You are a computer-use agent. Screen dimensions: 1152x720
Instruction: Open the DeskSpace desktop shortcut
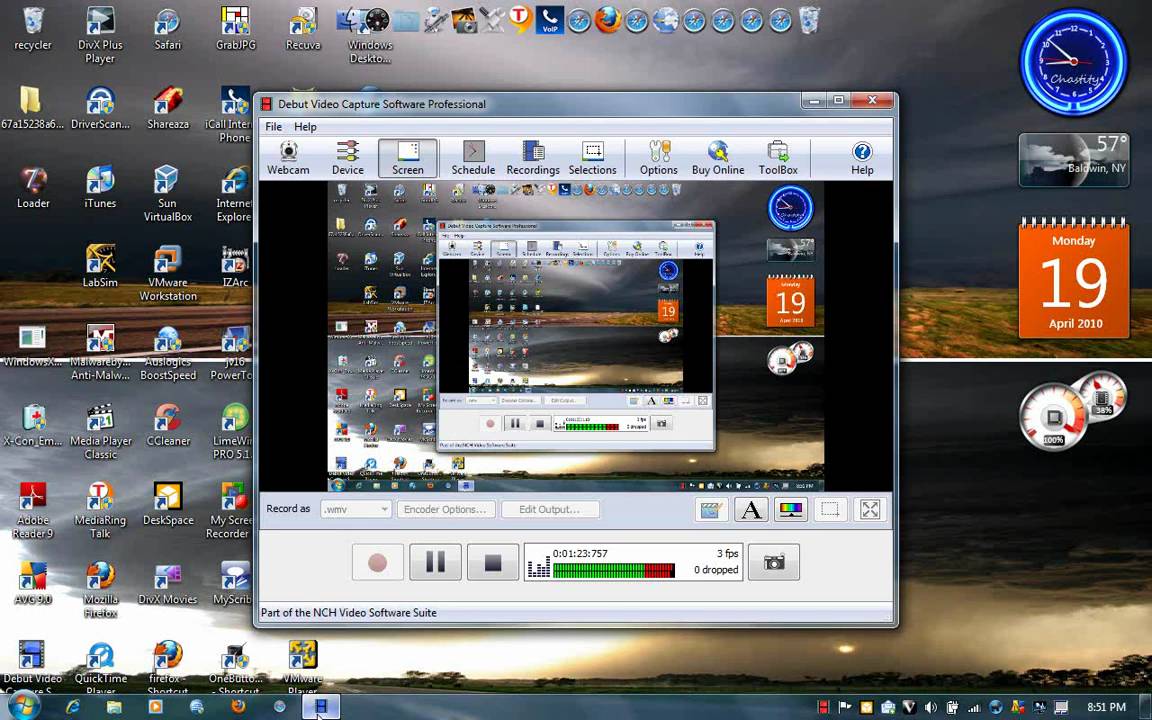click(168, 504)
